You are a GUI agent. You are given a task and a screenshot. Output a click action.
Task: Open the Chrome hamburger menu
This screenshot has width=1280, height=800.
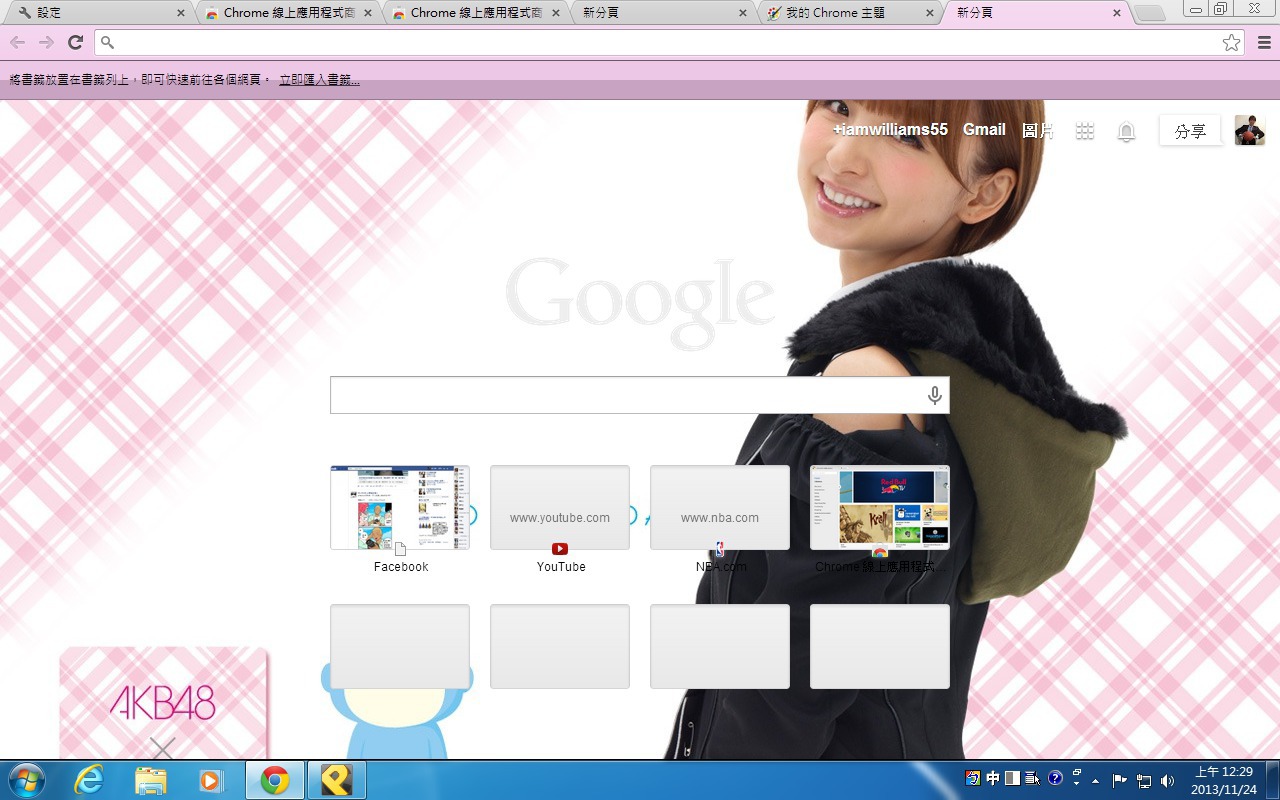click(1264, 42)
